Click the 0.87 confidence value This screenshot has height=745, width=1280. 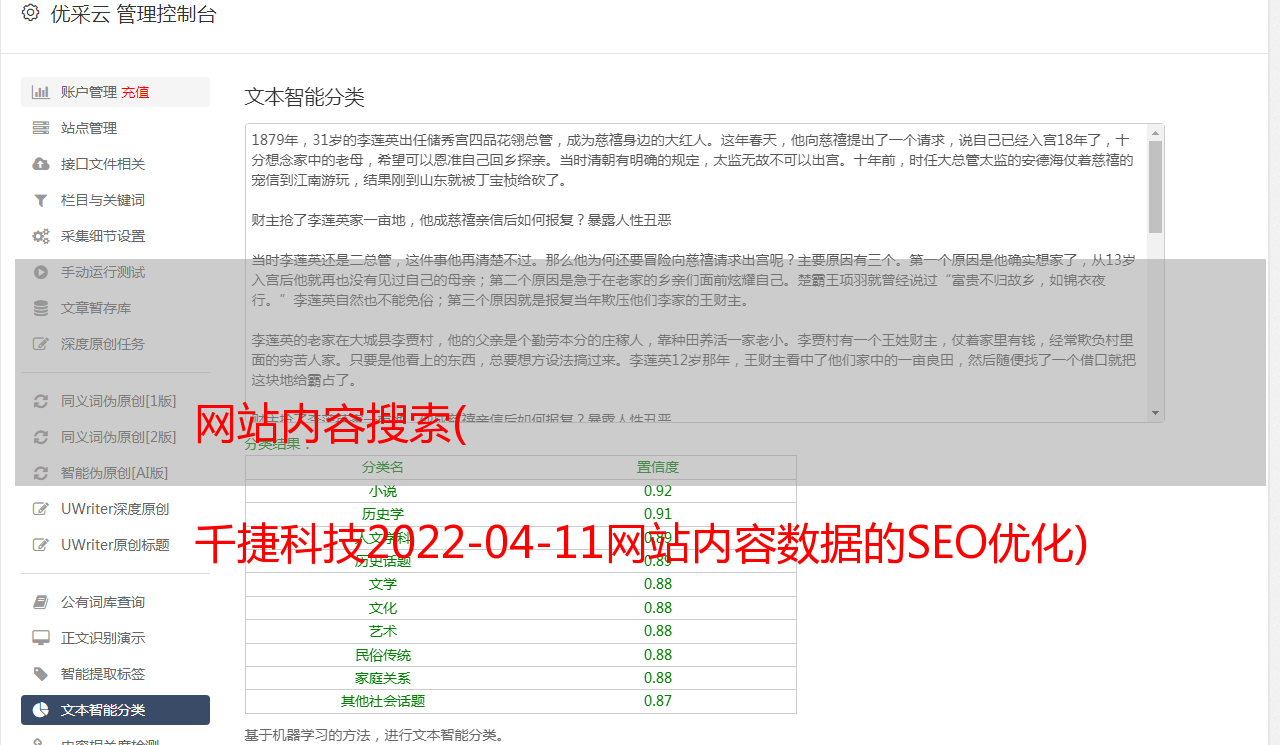658,701
